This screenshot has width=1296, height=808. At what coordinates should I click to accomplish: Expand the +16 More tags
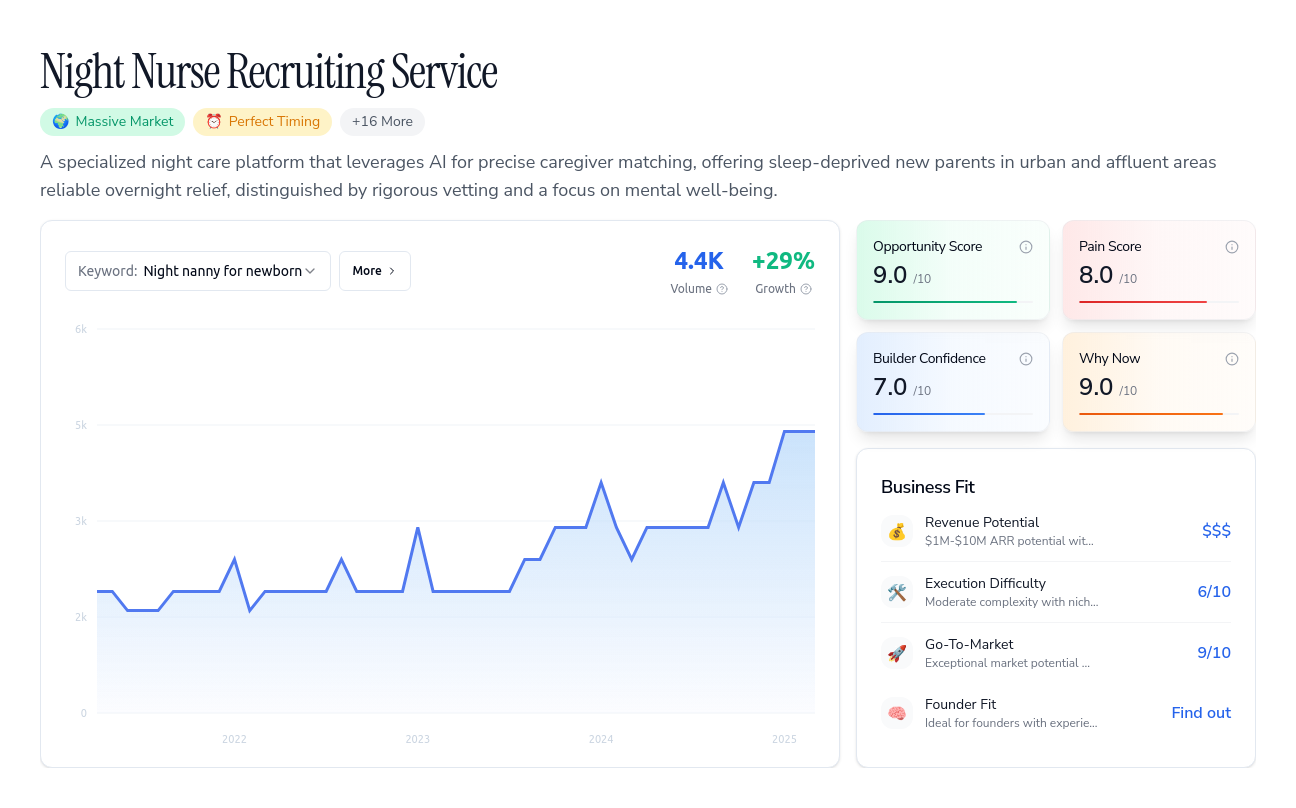point(382,122)
